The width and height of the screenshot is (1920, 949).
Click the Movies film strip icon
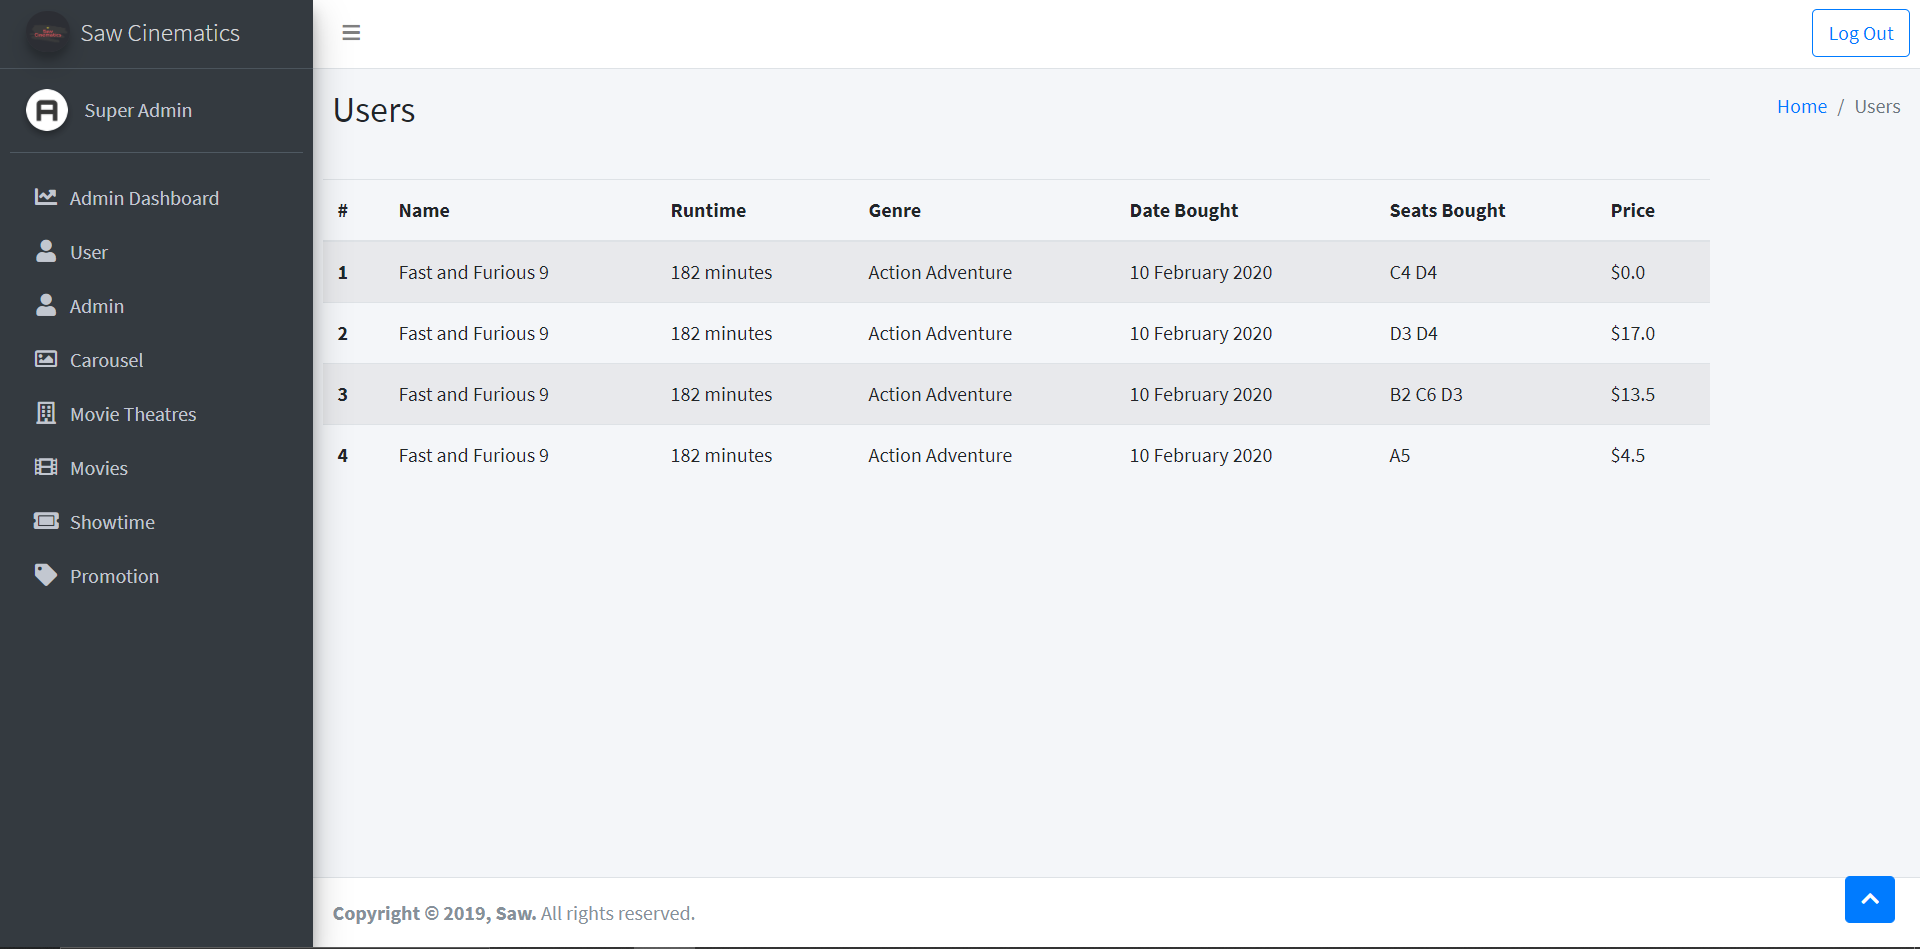click(x=46, y=467)
